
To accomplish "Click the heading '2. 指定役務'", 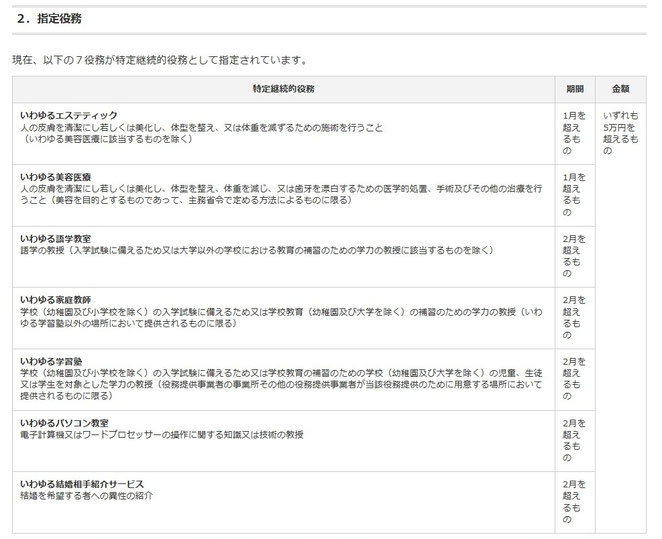I will 49,19.
